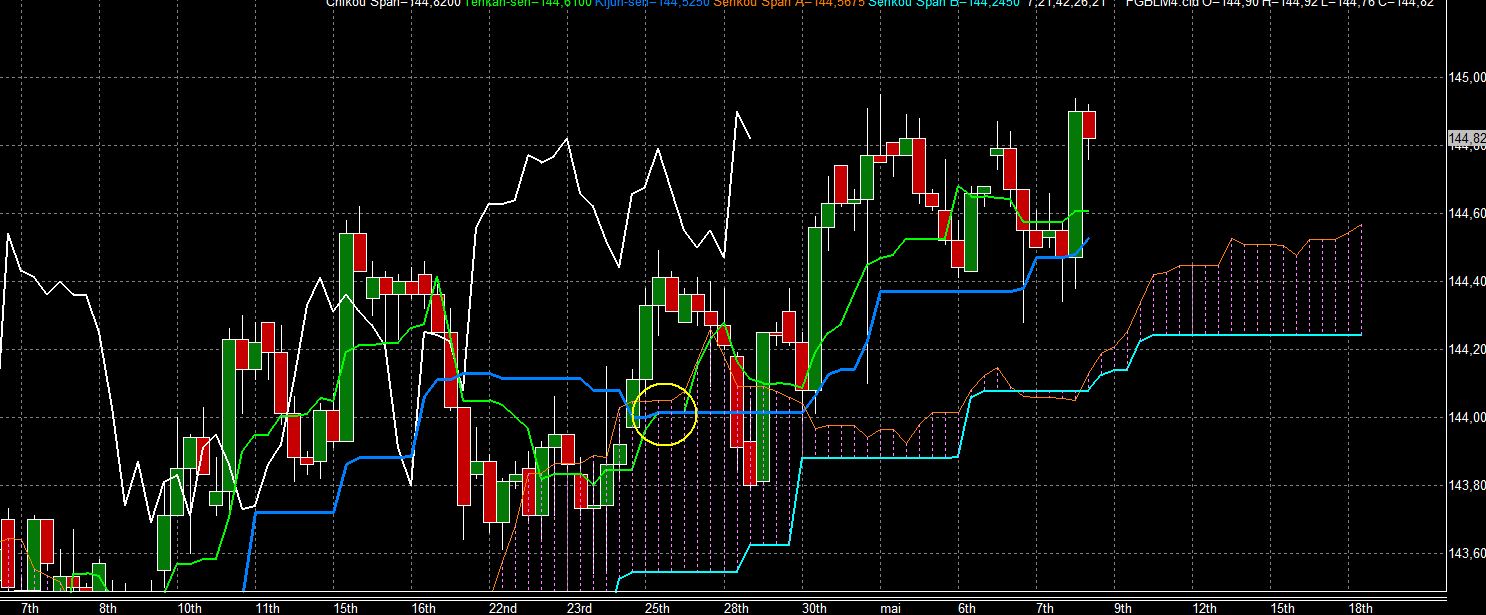Click the 25th date label
The image size is (1486, 615).
point(658,608)
